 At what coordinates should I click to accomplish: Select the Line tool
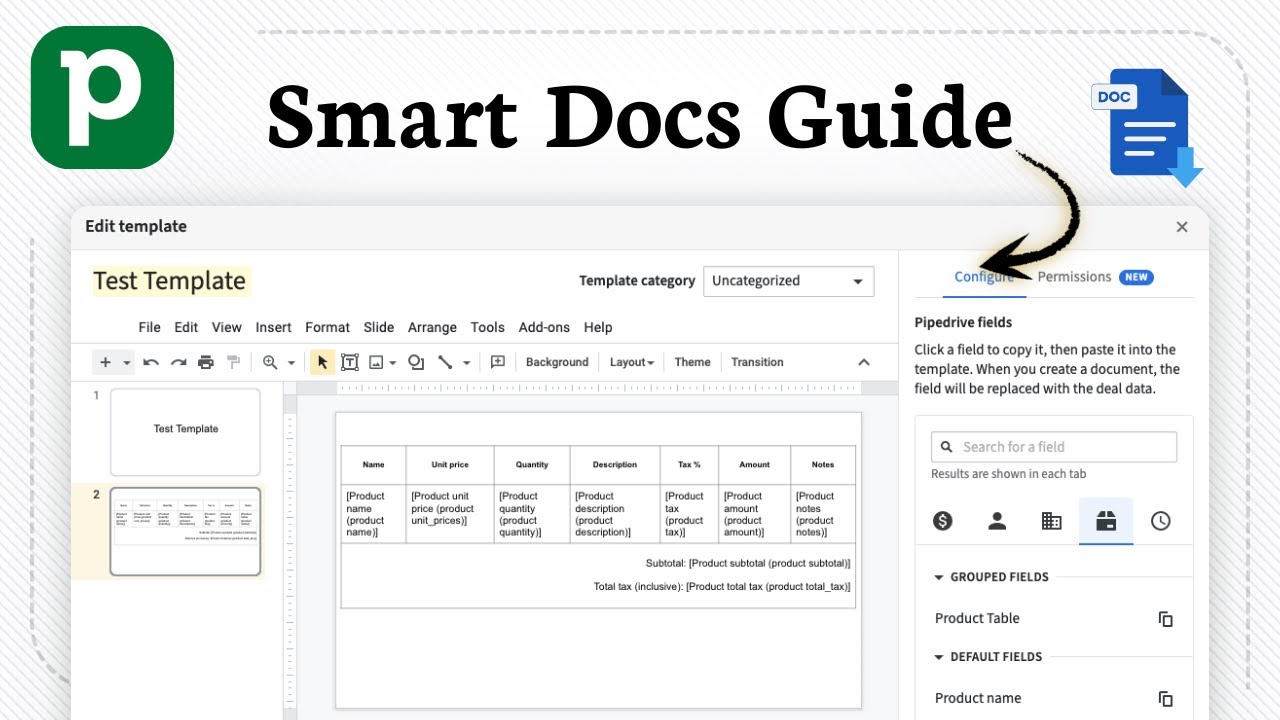pyautogui.click(x=445, y=362)
